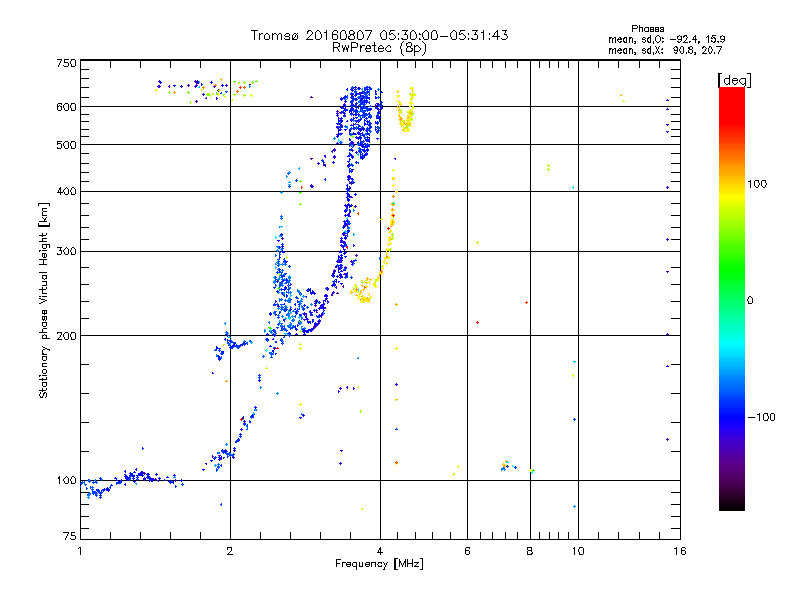
Task: Click the blue -100 region of the colorbar
Action: [732, 417]
